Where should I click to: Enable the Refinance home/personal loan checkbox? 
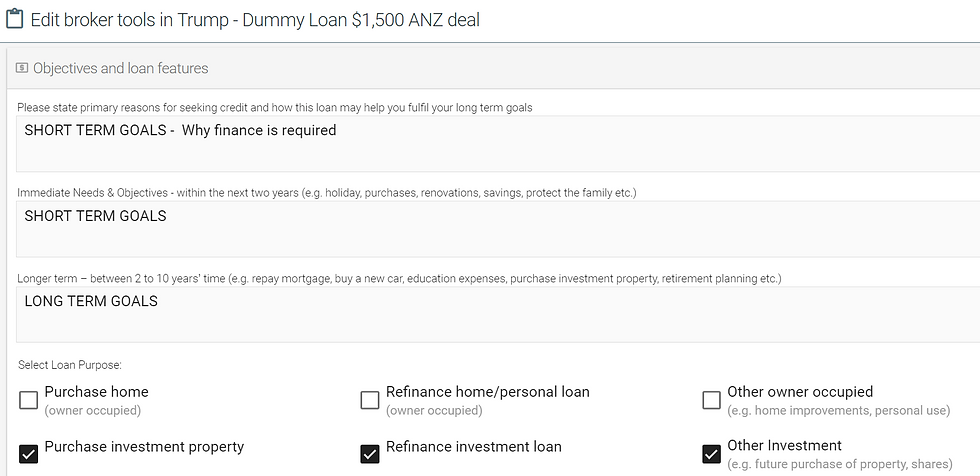[x=370, y=400]
